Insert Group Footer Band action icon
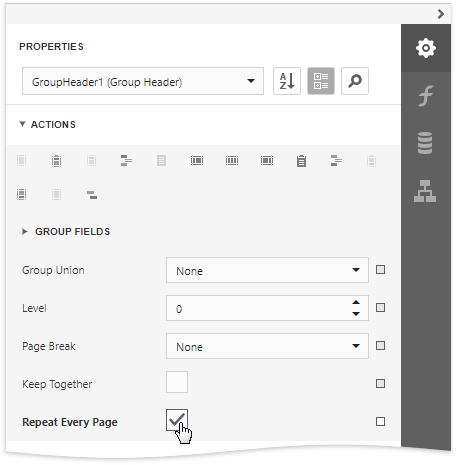Viewport: 456px width, 465px height. pos(336,161)
